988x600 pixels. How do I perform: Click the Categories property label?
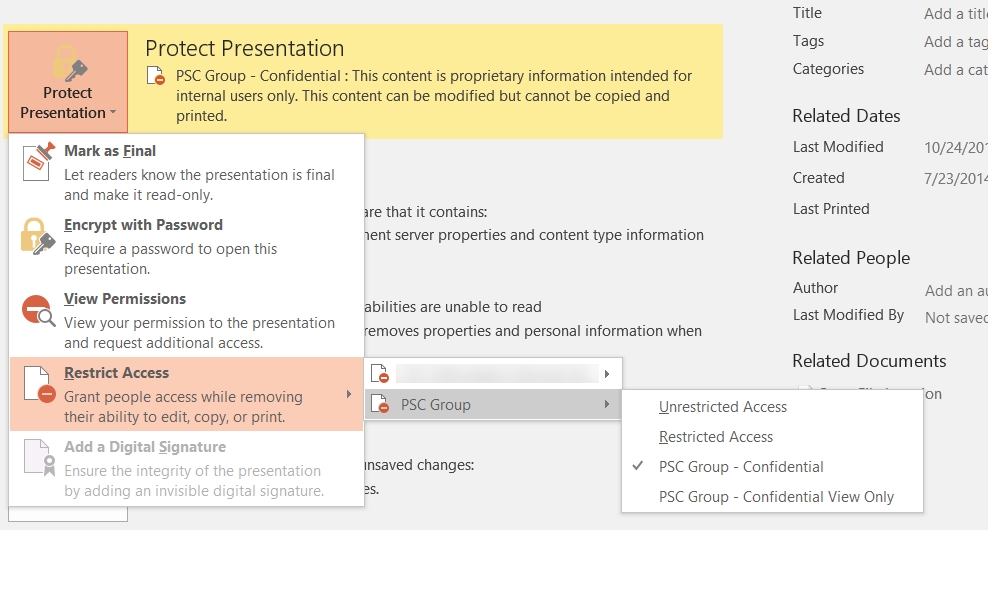828,69
